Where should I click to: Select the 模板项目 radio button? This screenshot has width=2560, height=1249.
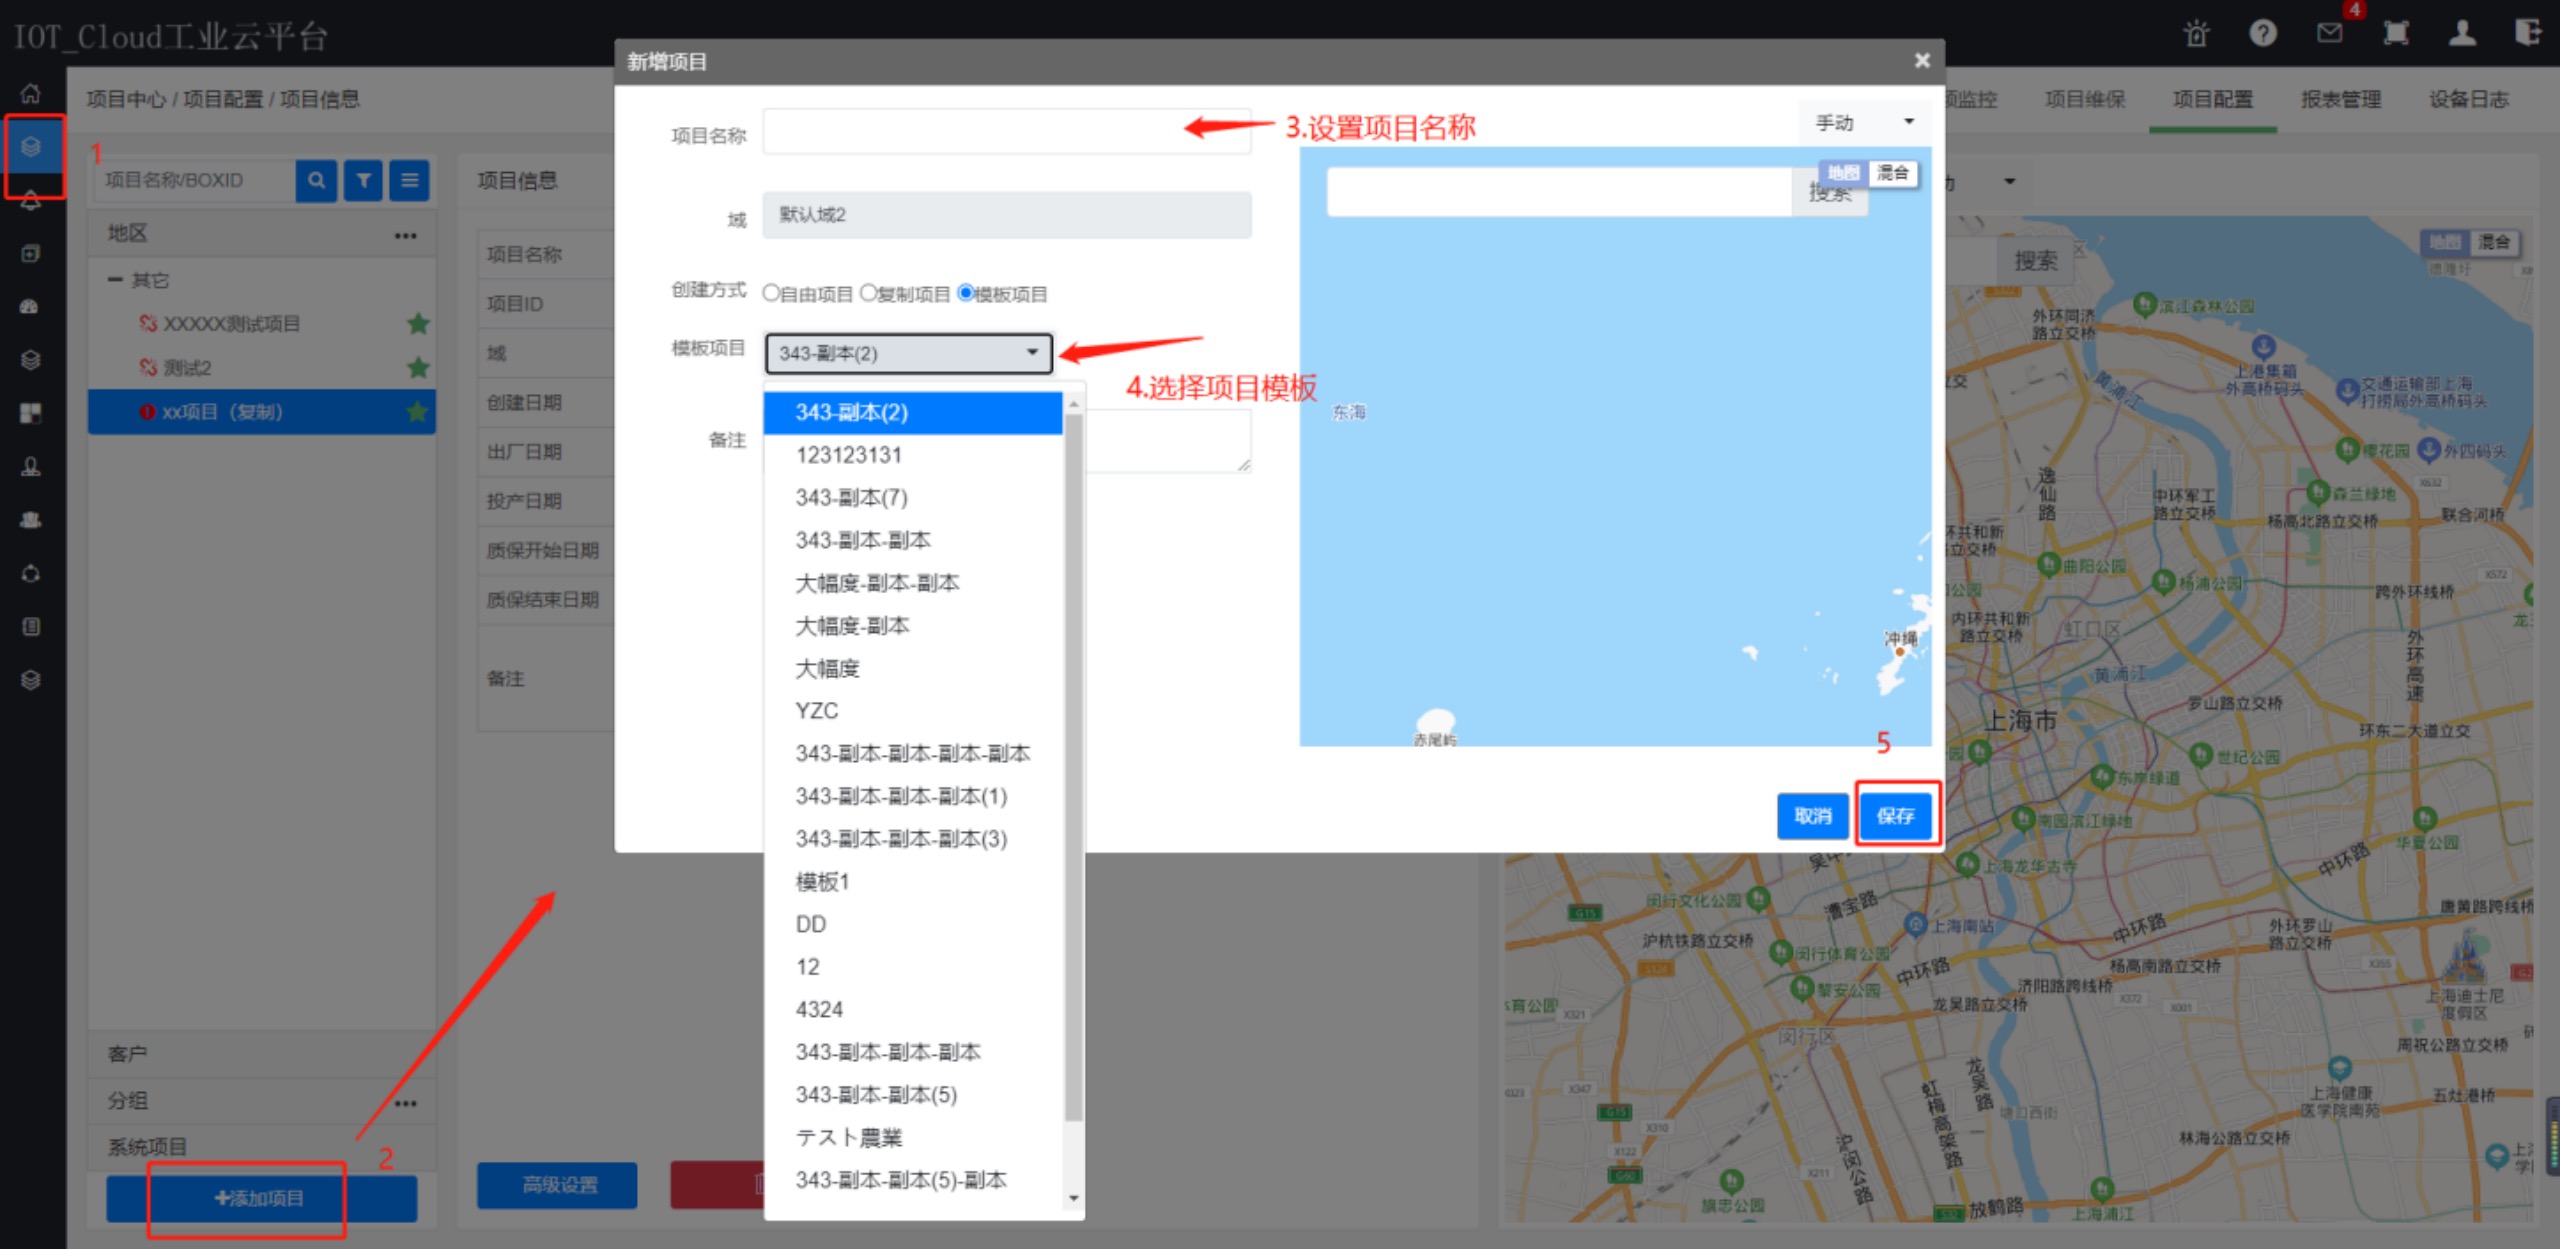965,293
